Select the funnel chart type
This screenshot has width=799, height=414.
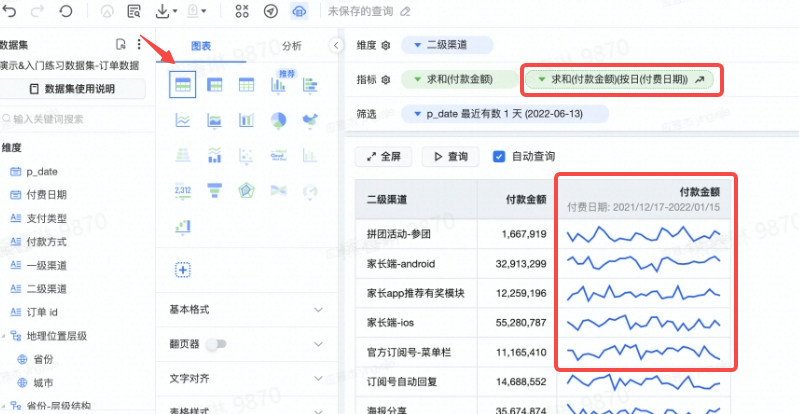pos(215,191)
